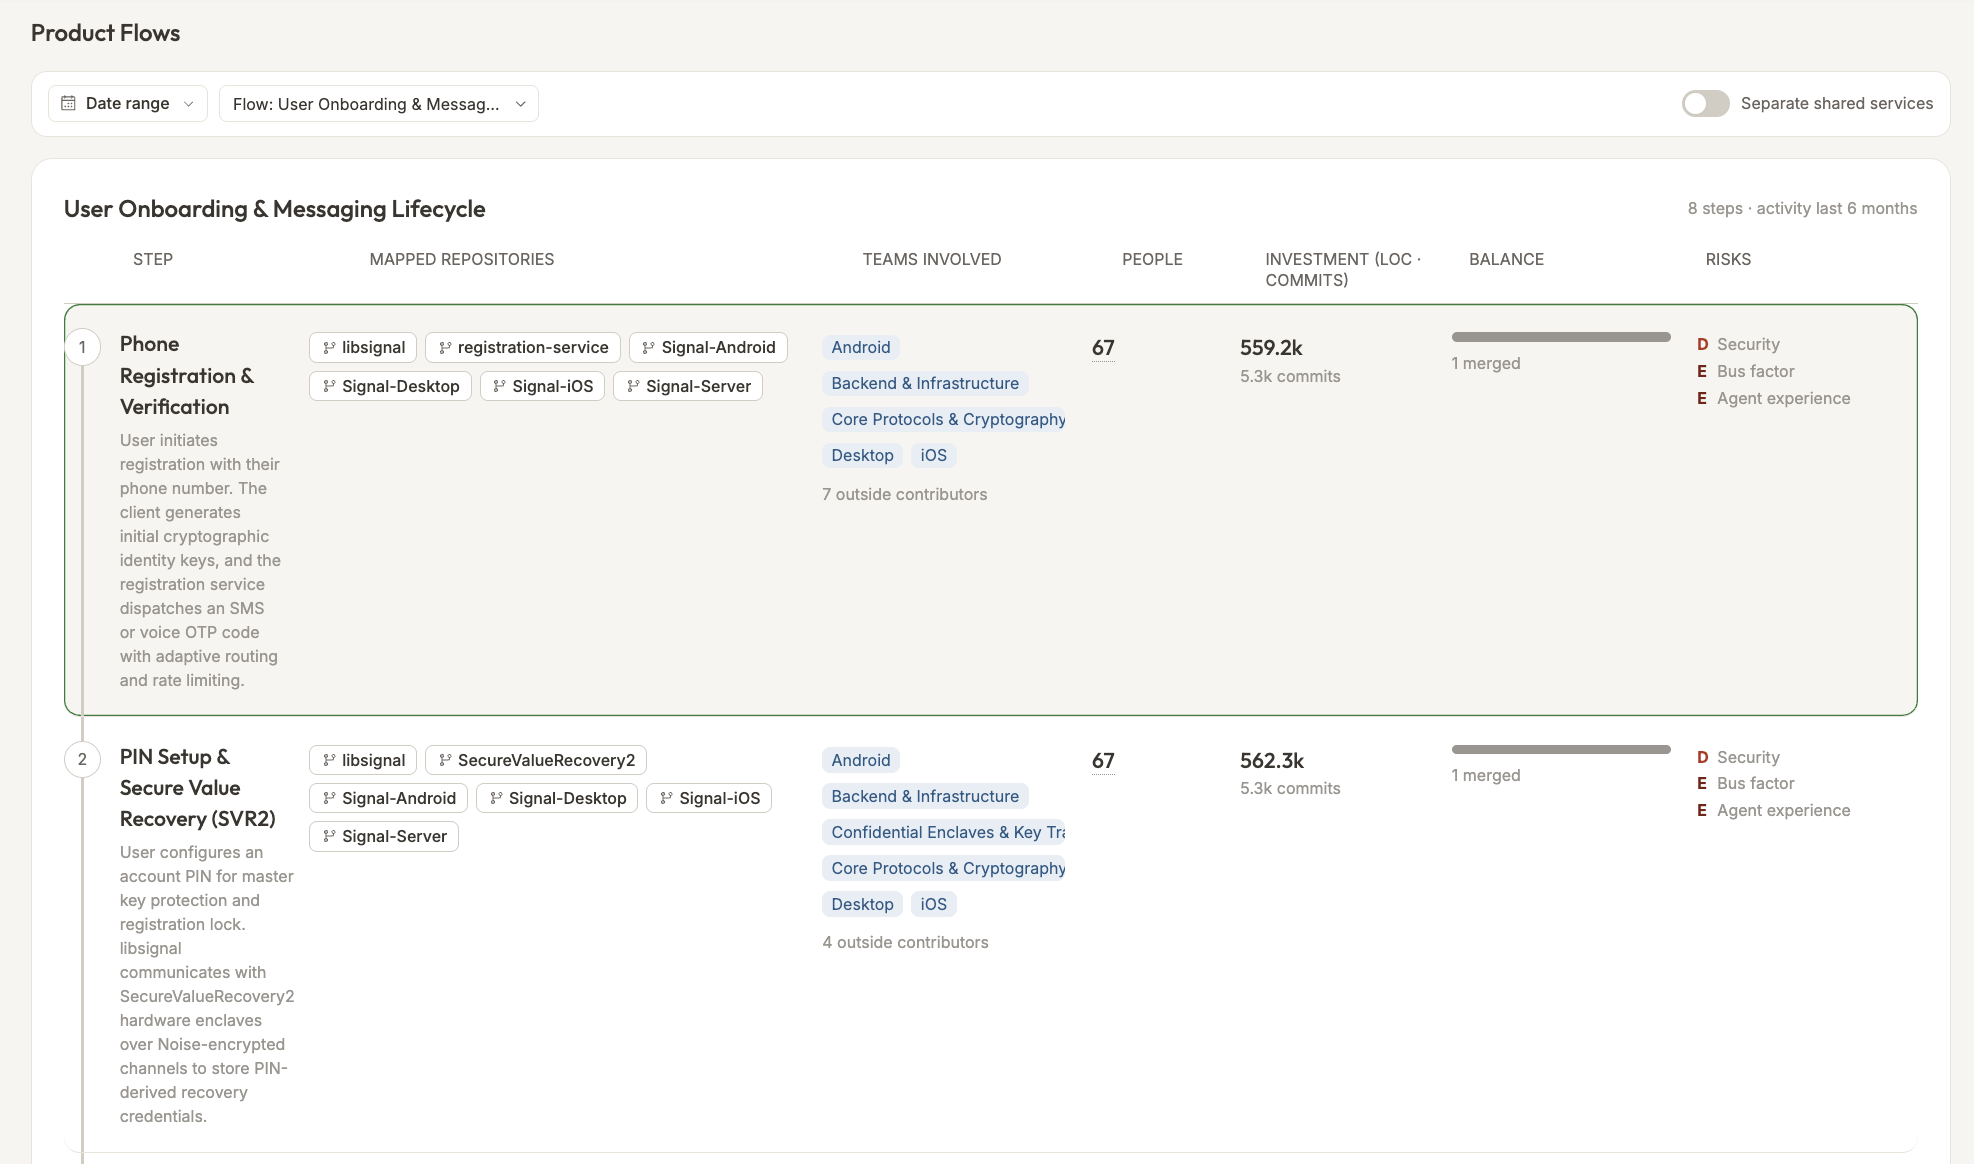Click 4 outside contributors text
Viewport: 1974px width, 1164px height.
(905, 942)
